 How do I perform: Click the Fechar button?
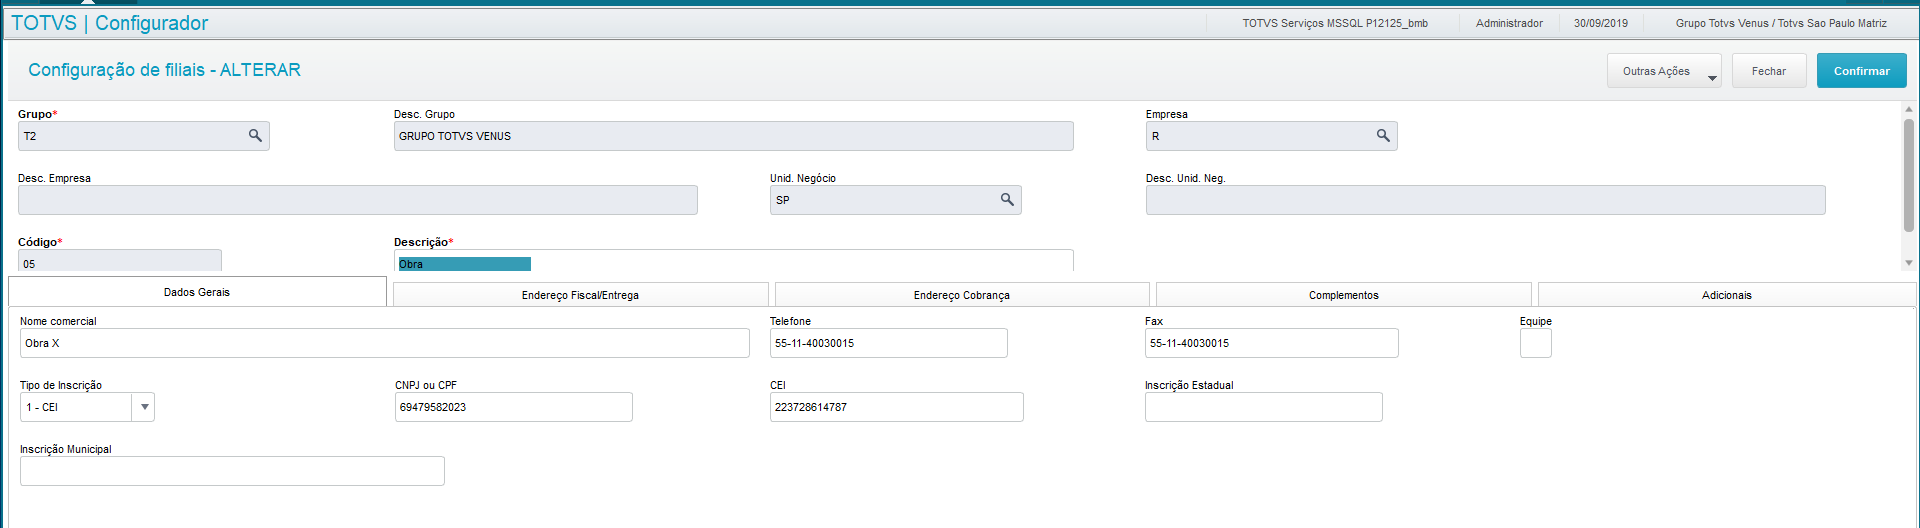1768,71
